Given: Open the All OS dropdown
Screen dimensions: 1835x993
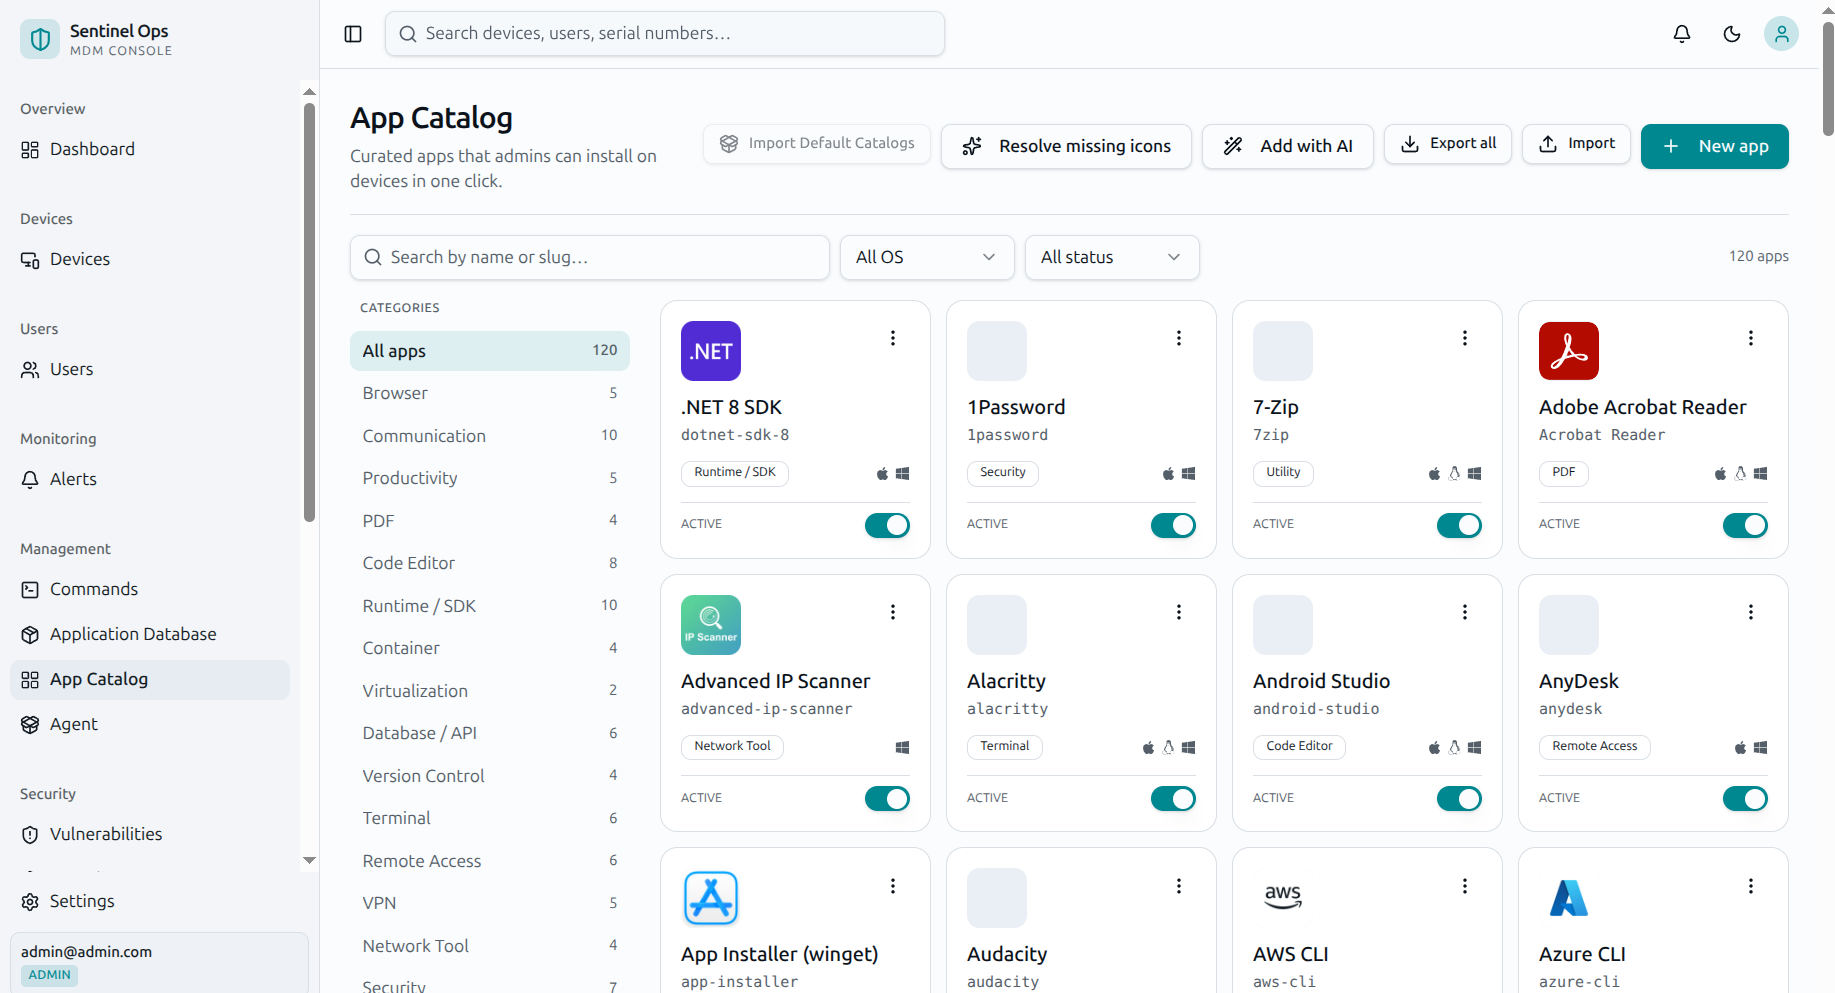Looking at the screenshot, I should pyautogui.click(x=927, y=257).
